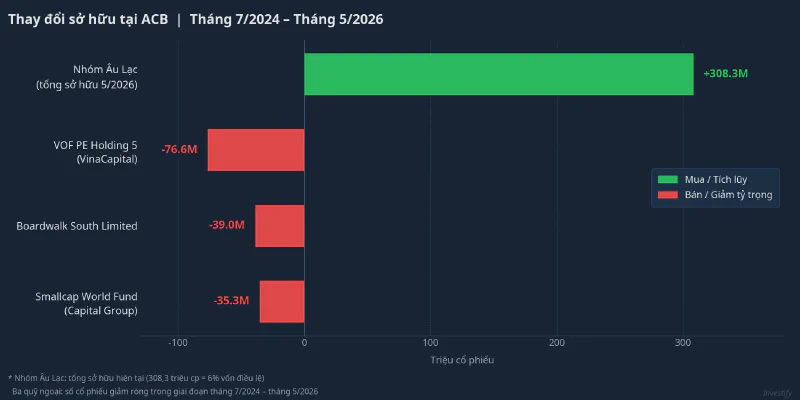Click the 300 tick on the x-axis
This screenshot has width=800, height=400.
point(683,343)
